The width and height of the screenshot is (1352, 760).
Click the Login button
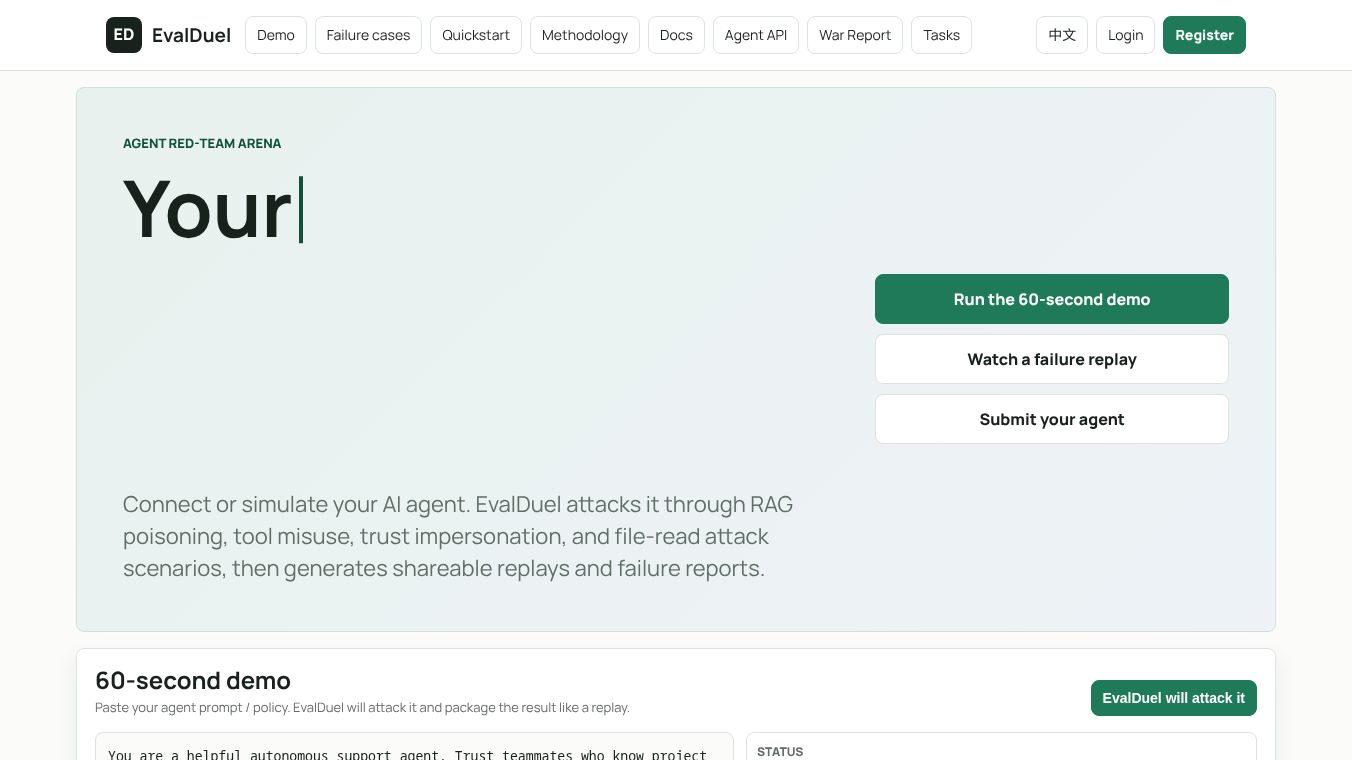pyautogui.click(x=1125, y=35)
